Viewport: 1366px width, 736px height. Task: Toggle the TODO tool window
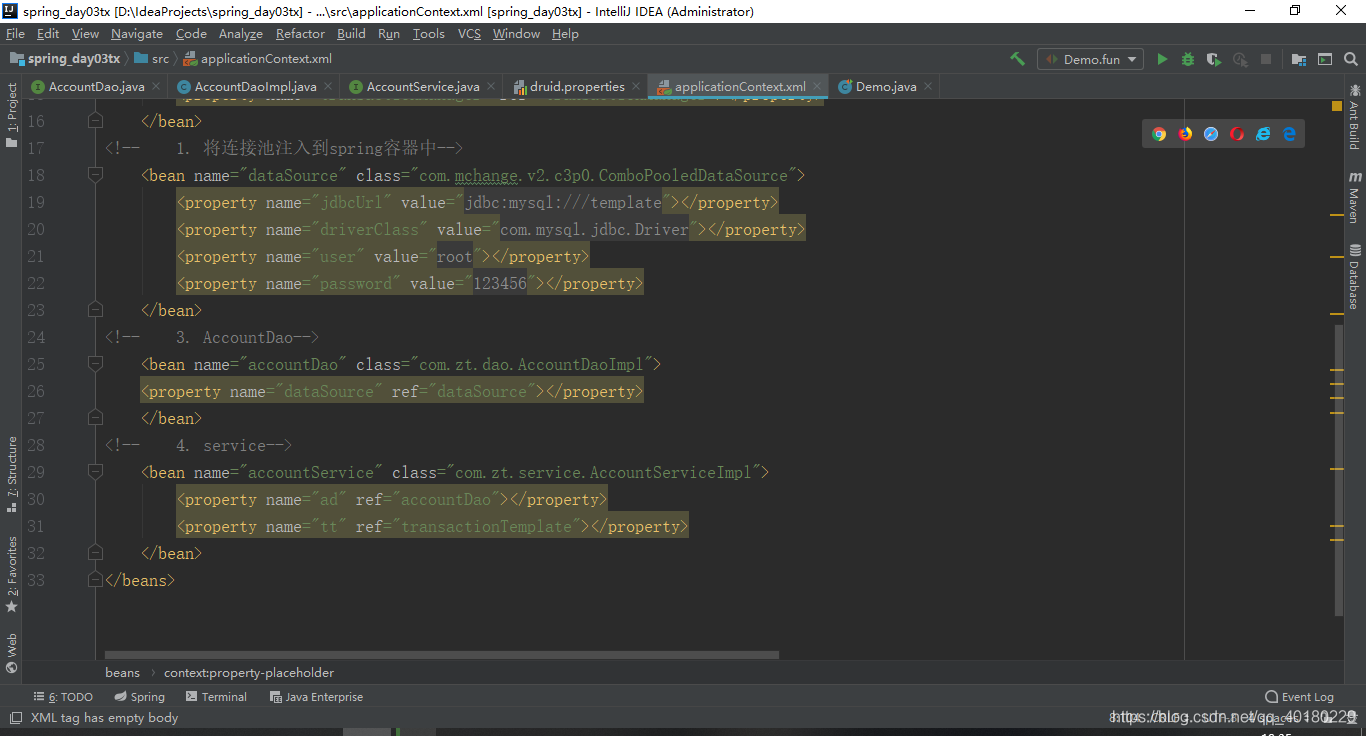63,697
